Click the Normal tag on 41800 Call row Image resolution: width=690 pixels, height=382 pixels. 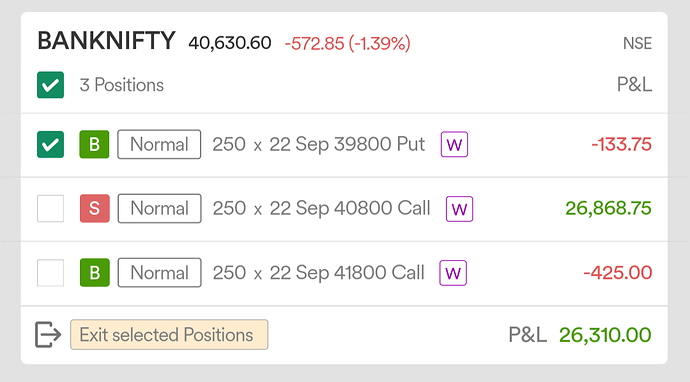[159, 272]
